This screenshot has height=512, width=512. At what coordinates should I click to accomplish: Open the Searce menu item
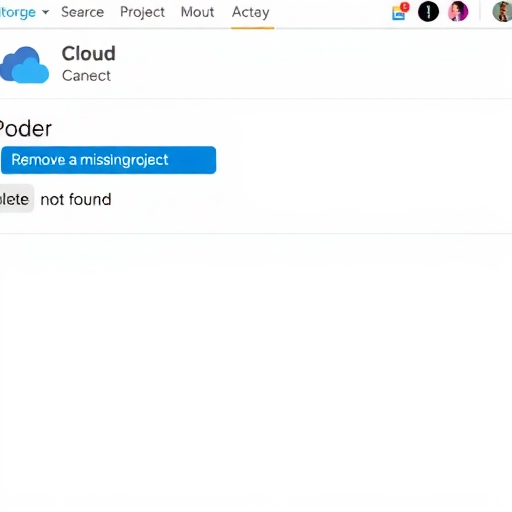tap(83, 12)
